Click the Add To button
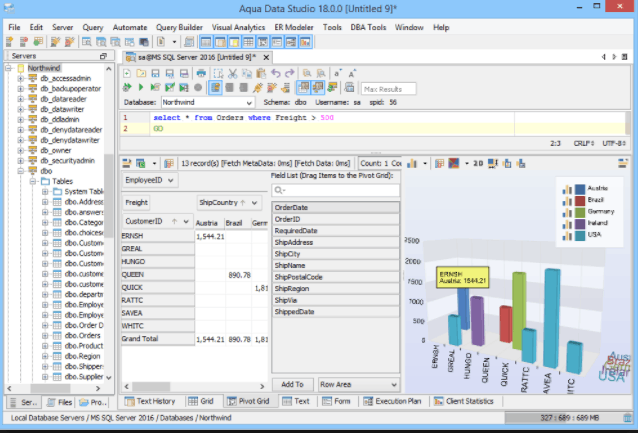638x433 pixels. [x=292, y=385]
